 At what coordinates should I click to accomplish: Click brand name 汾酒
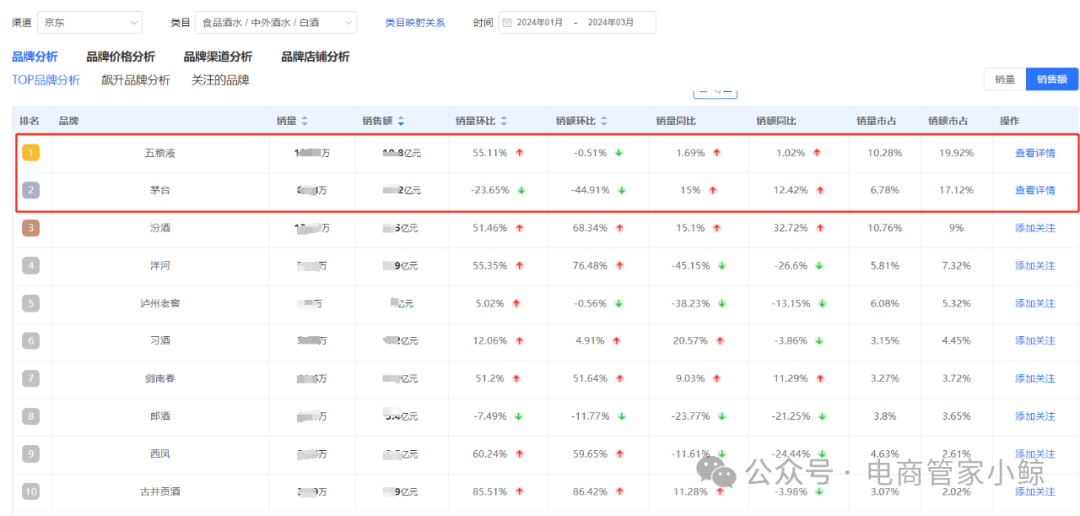pyautogui.click(x=160, y=228)
